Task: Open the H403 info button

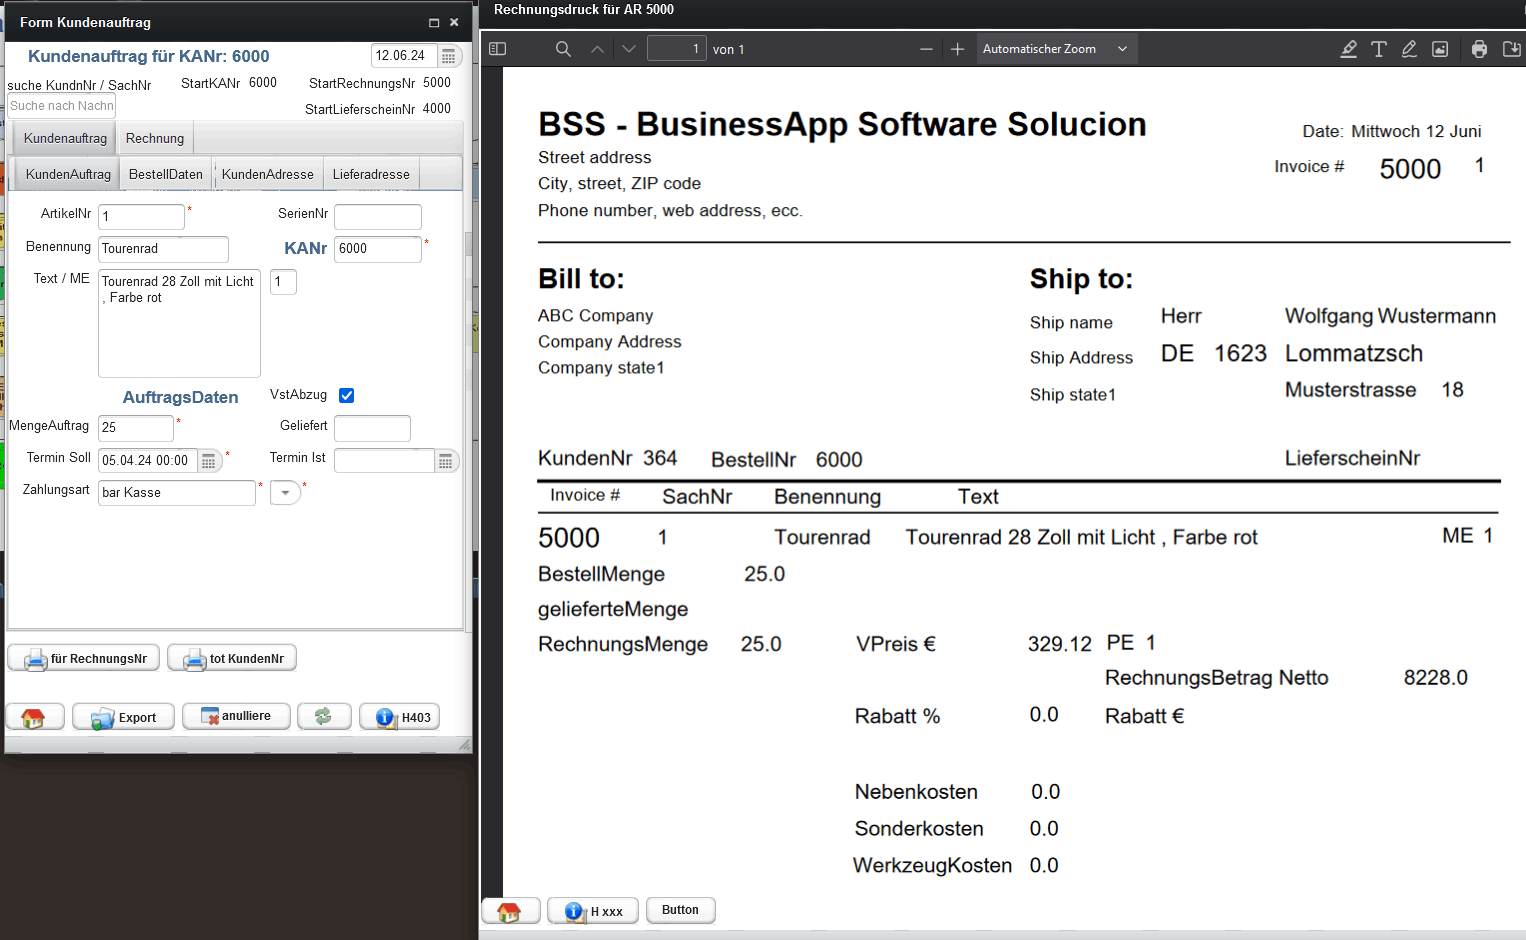Action: [400, 717]
